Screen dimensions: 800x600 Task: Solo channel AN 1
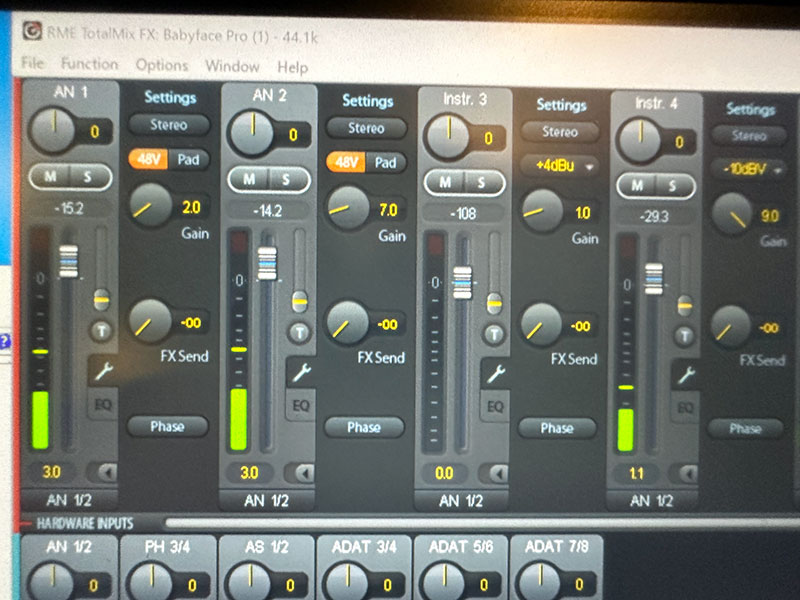click(89, 177)
